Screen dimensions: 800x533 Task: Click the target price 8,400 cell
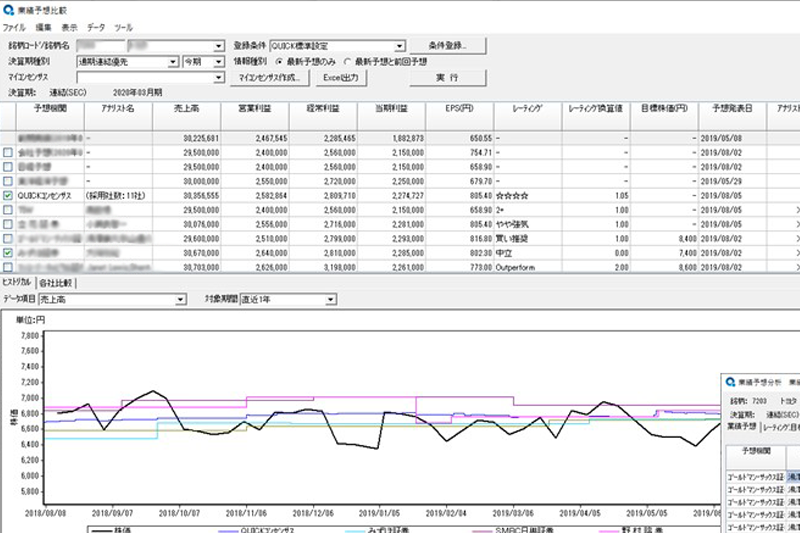coord(664,238)
